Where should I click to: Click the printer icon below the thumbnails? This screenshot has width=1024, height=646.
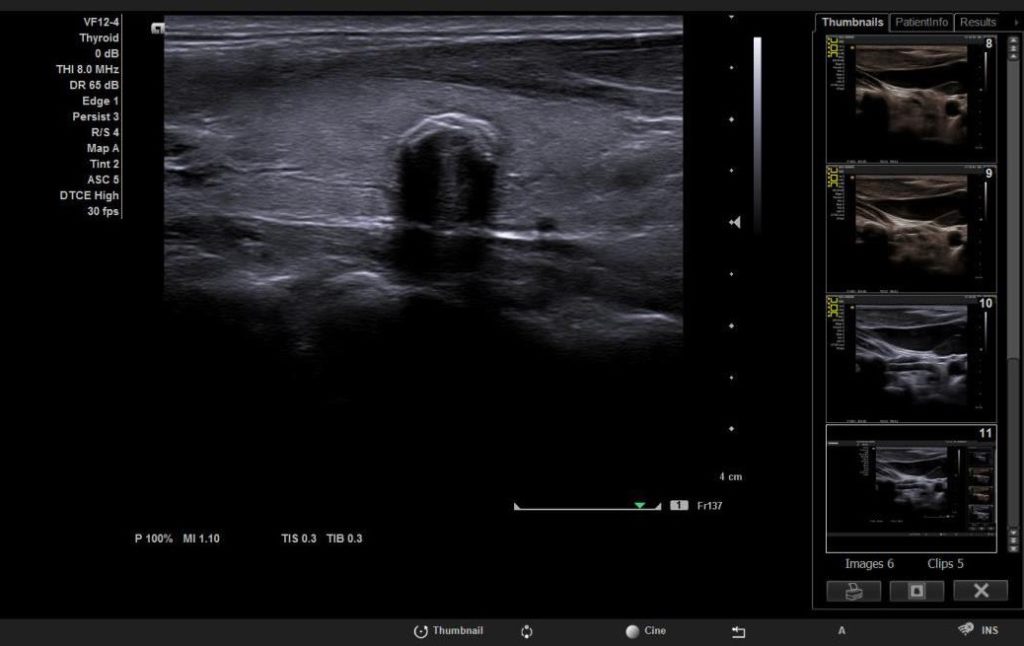tap(853, 591)
